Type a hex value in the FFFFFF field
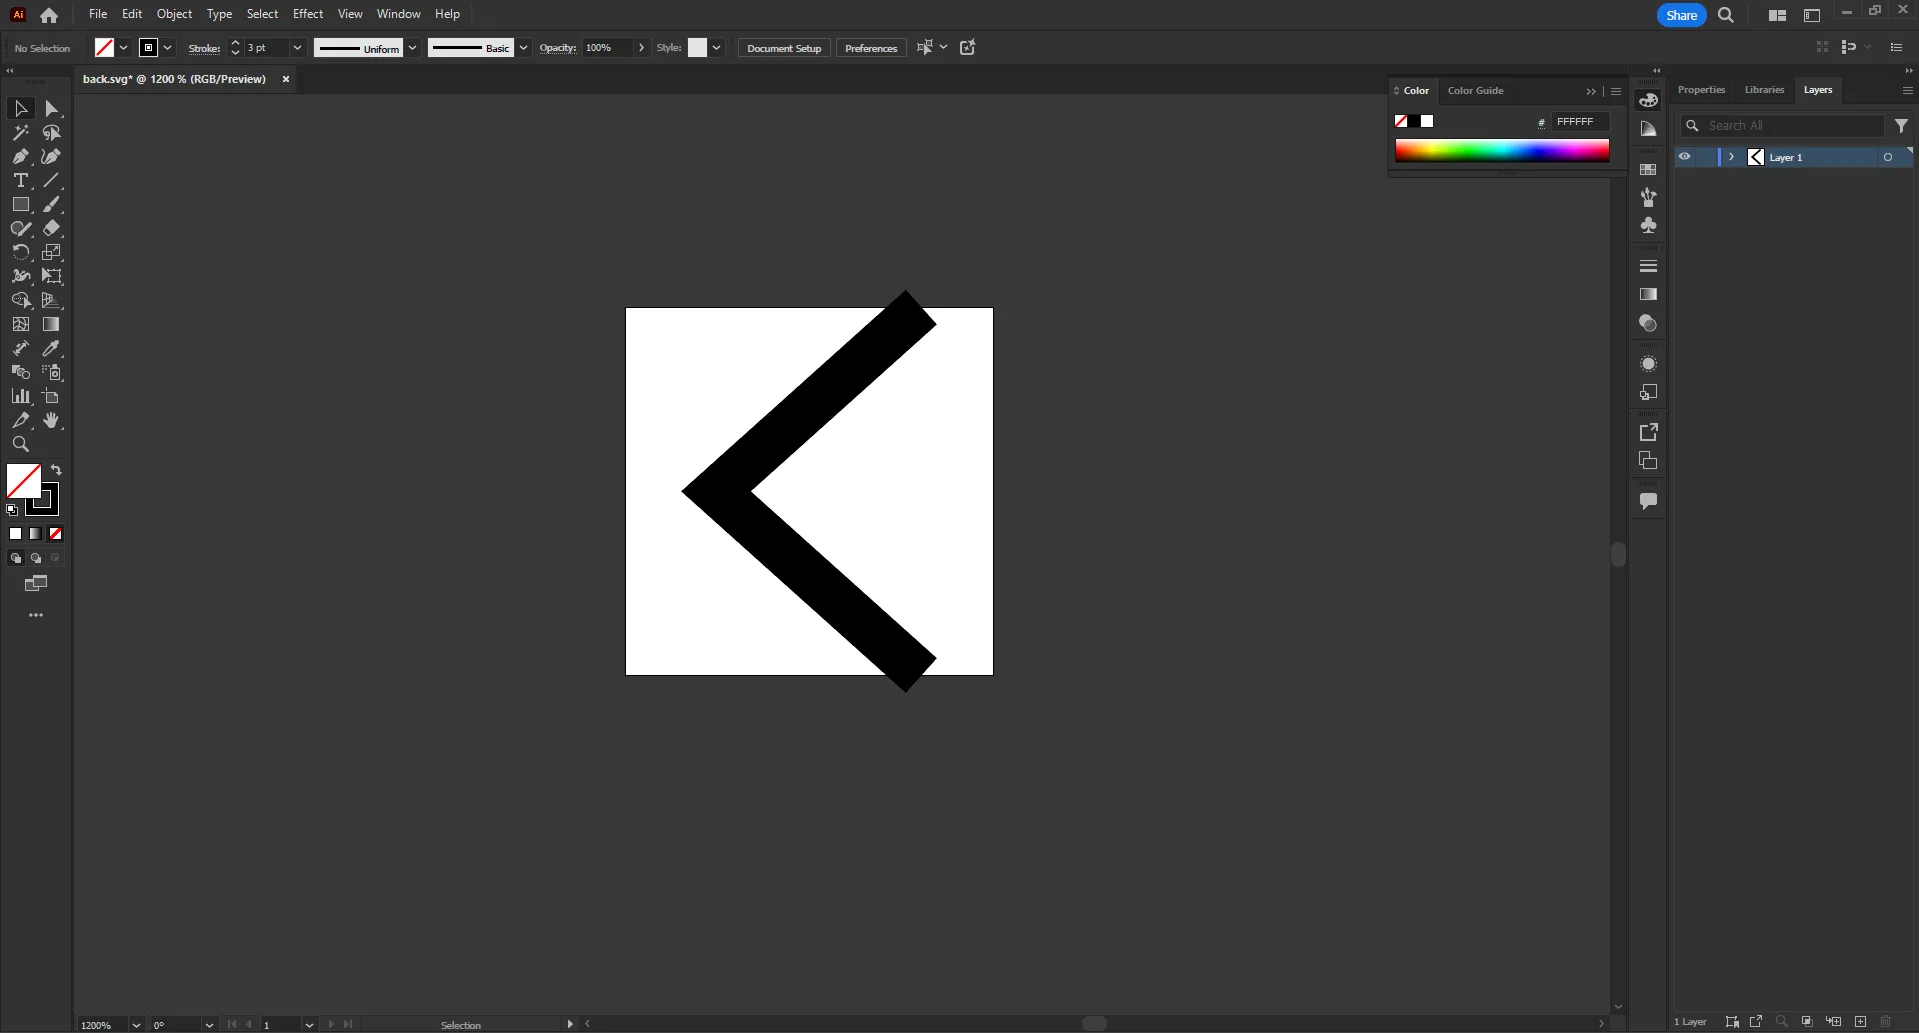Screen dimensions: 1919x1033 point(1580,121)
